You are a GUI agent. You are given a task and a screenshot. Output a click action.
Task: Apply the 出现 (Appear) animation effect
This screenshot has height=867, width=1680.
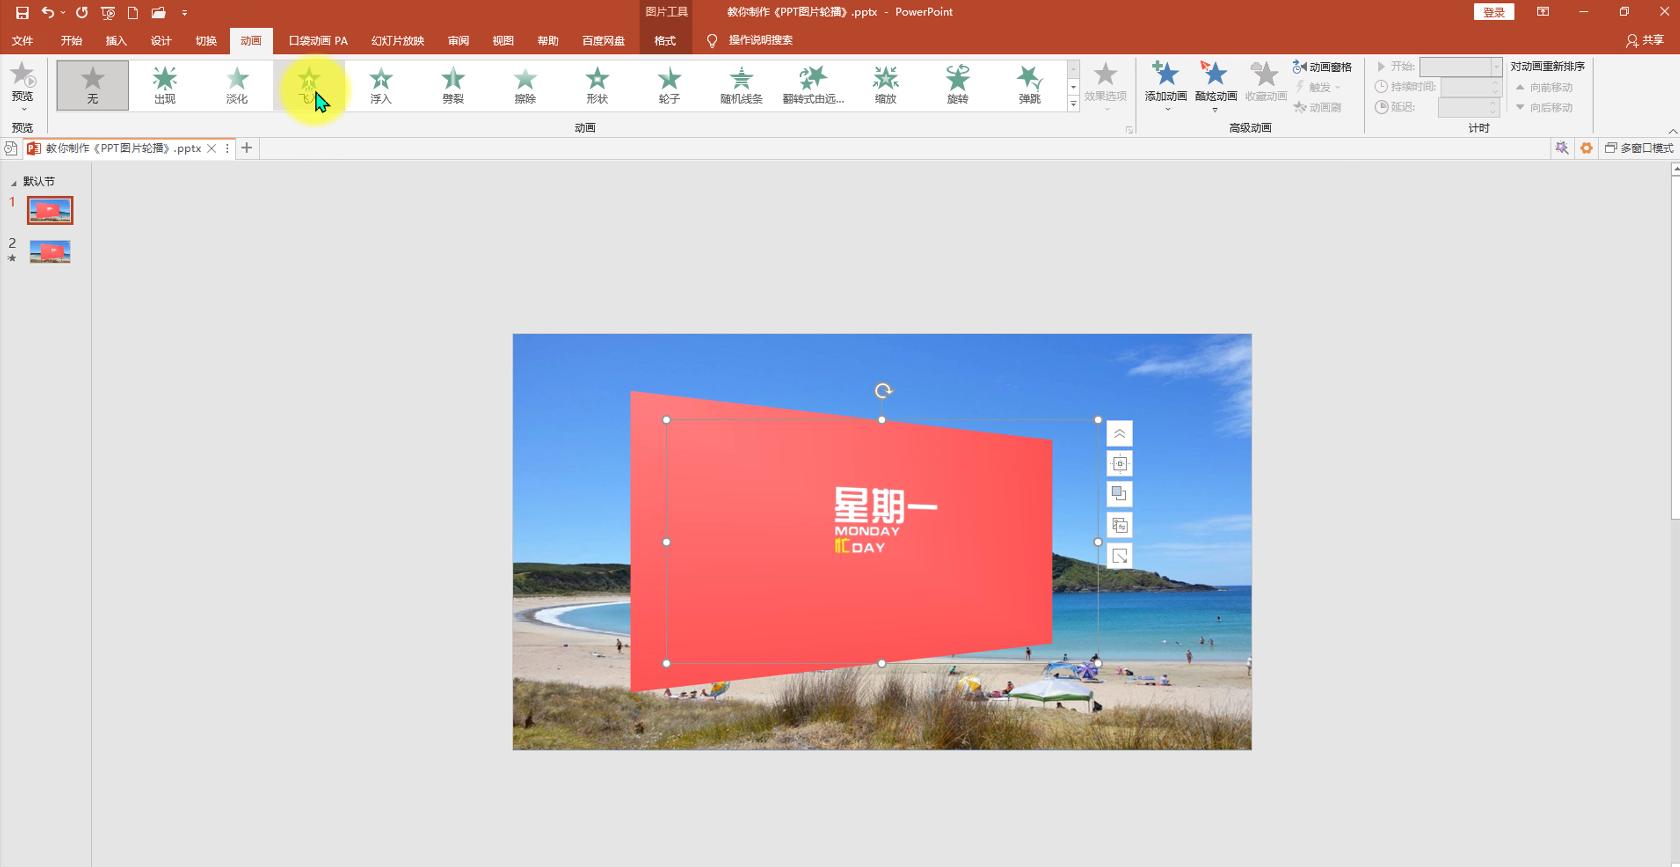165,84
